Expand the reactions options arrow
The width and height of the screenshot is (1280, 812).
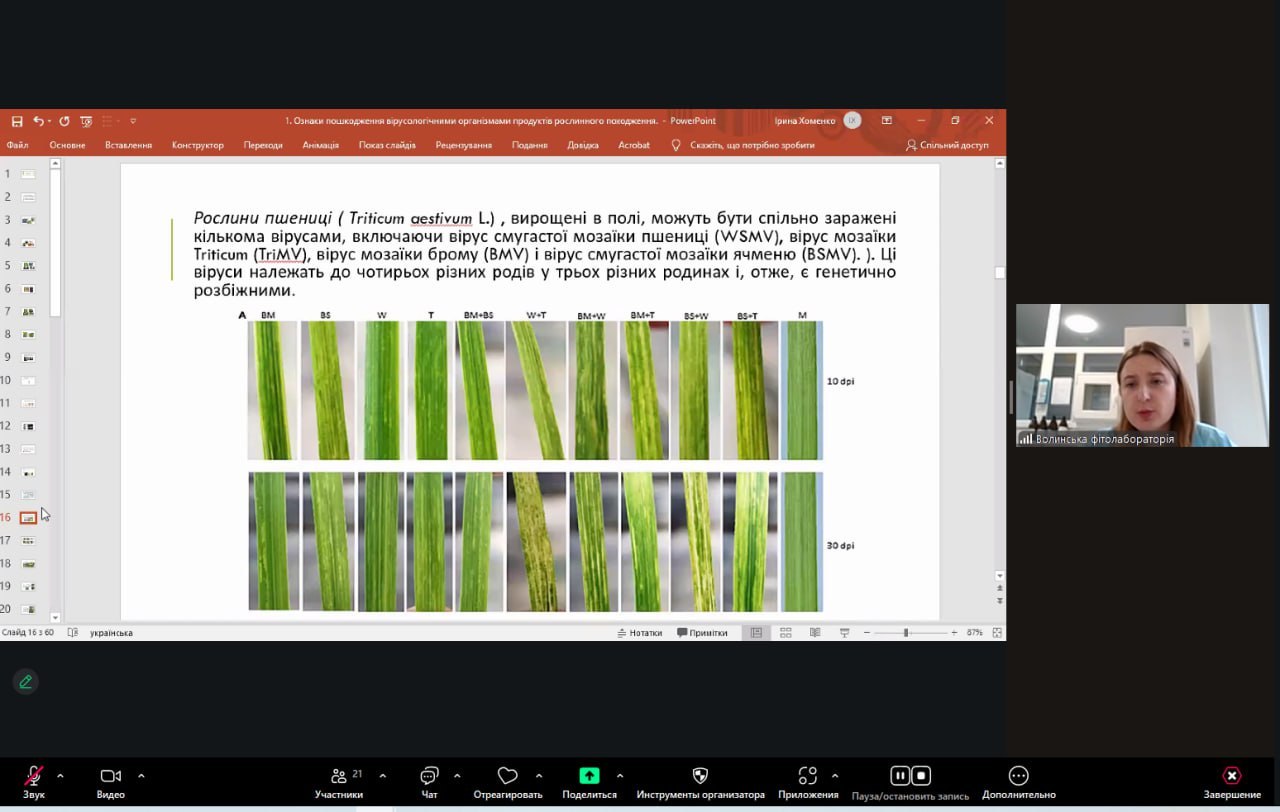coord(539,776)
